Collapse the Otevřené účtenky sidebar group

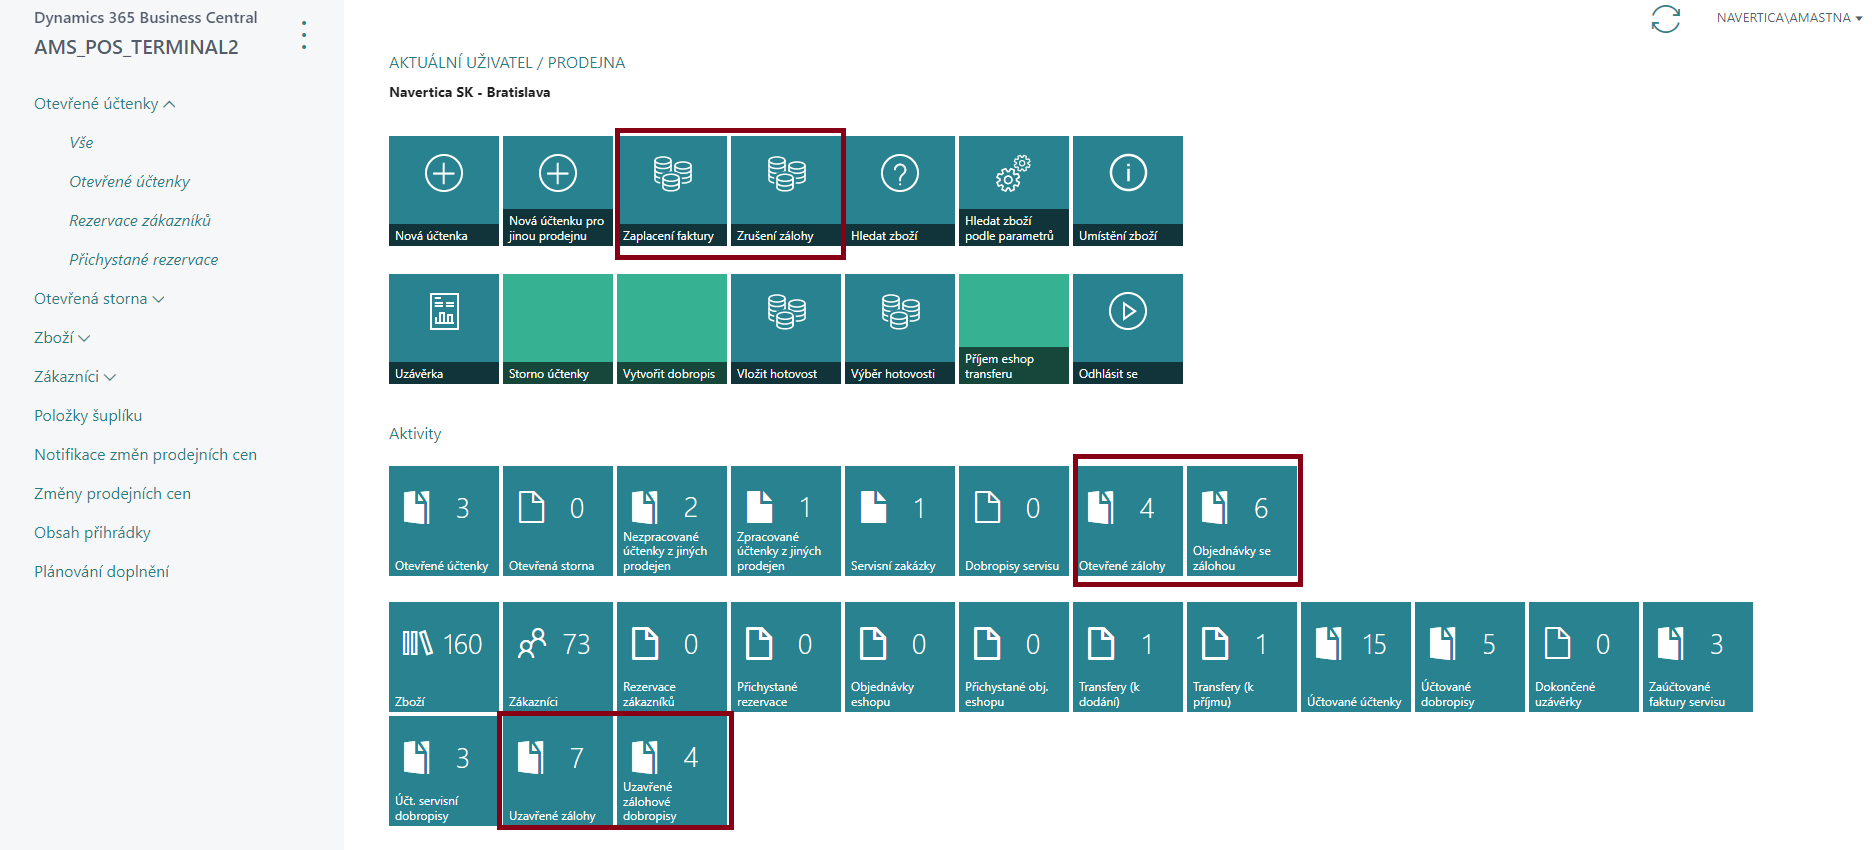pyautogui.click(x=105, y=104)
